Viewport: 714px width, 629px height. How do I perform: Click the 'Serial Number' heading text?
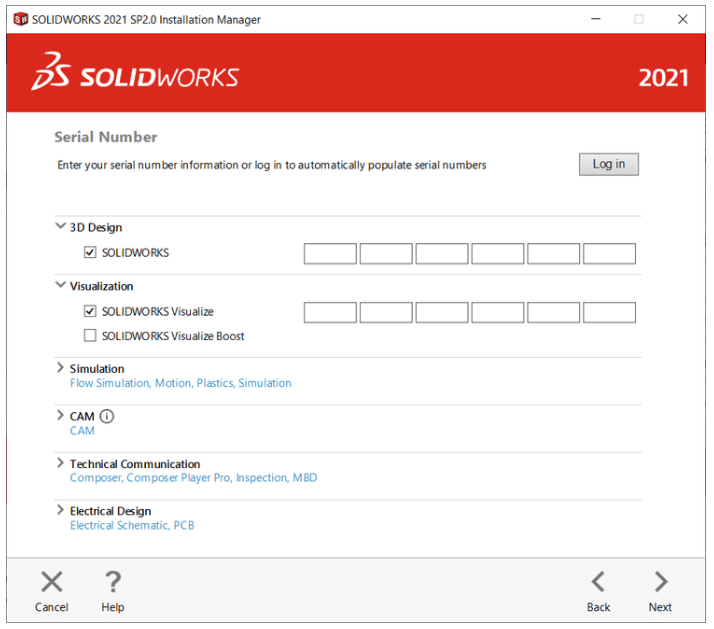[106, 137]
